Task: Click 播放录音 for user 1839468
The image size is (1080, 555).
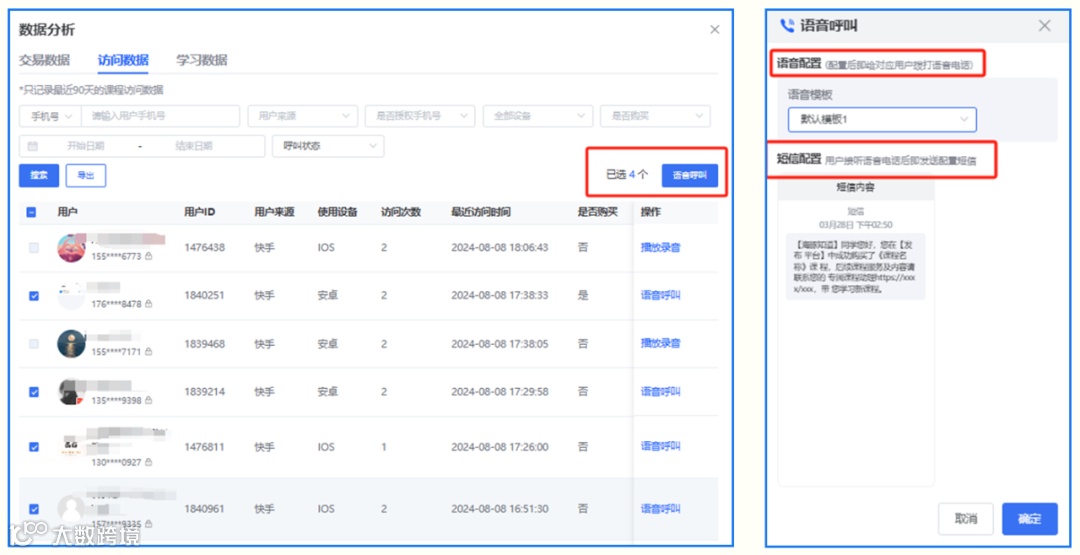Action: tap(661, 344)
